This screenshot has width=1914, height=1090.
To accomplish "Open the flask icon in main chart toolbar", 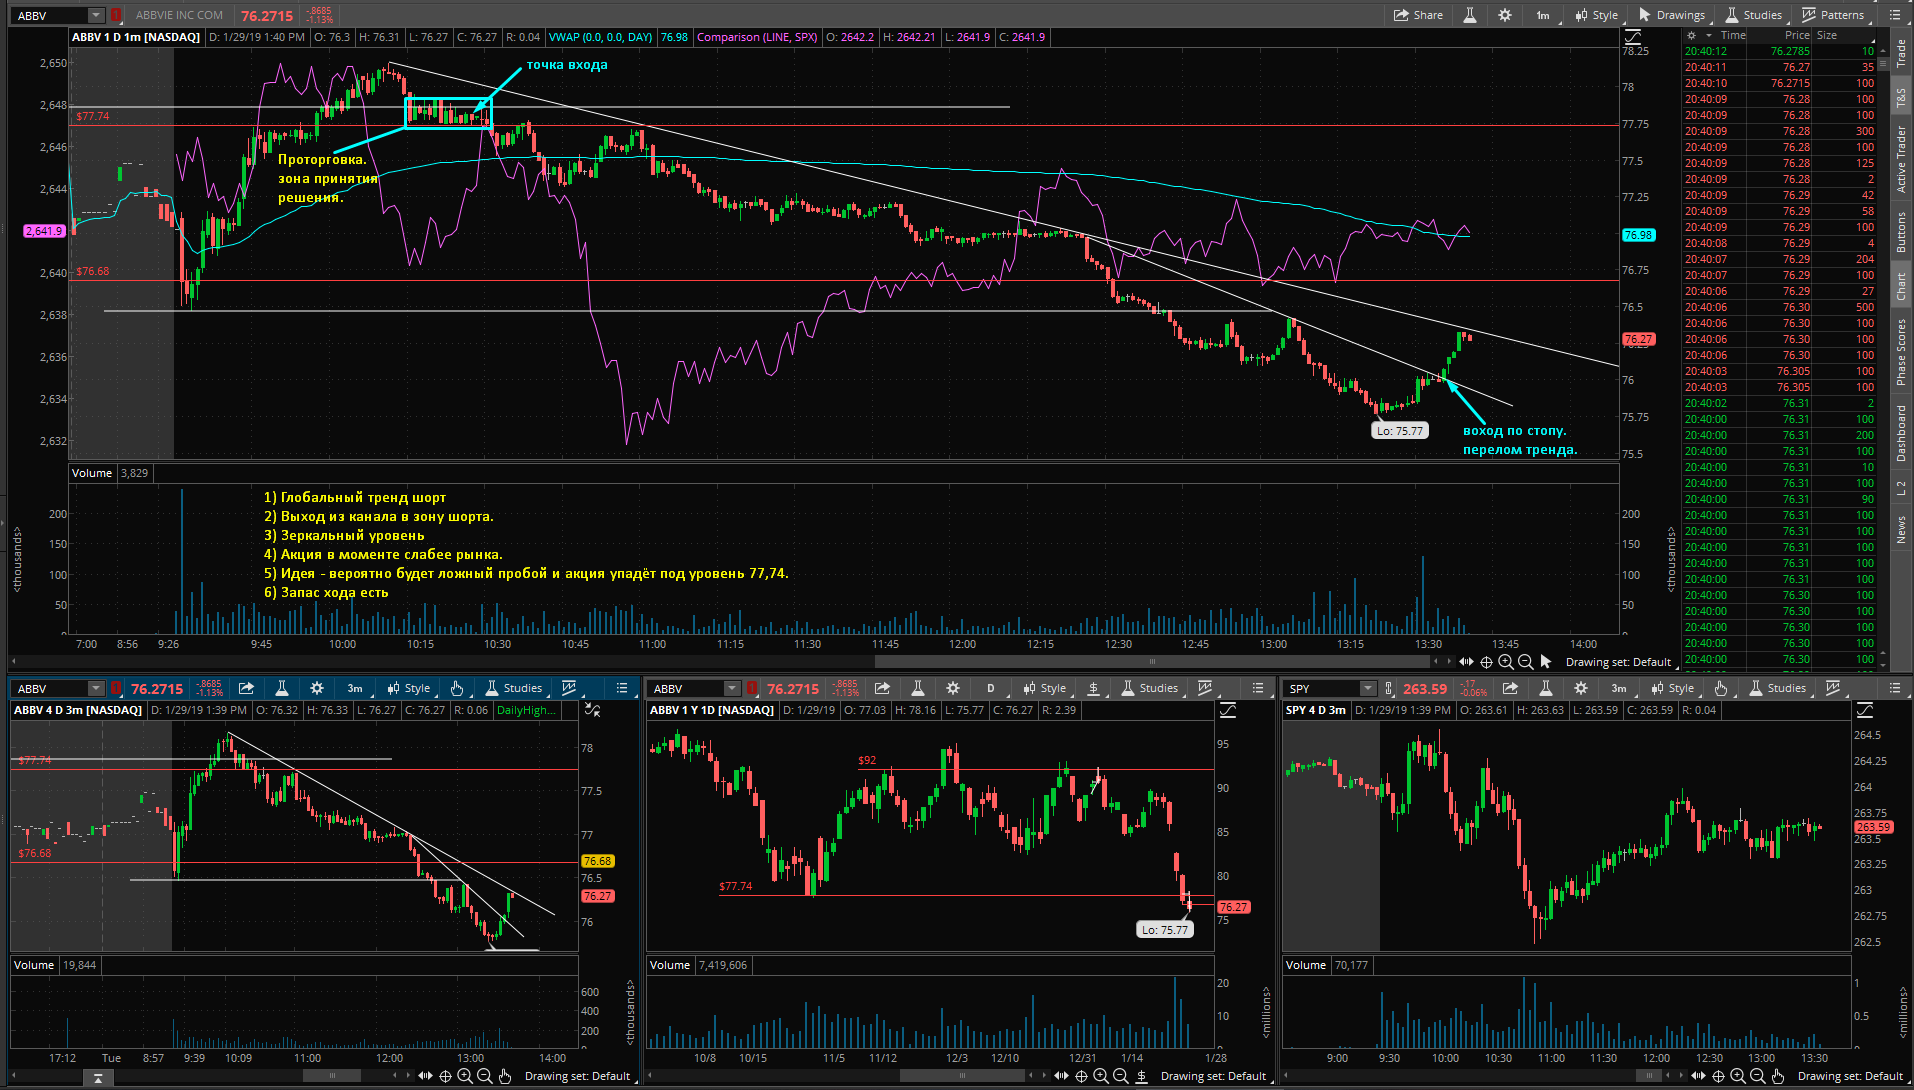I will click(x=1470, y=15).
